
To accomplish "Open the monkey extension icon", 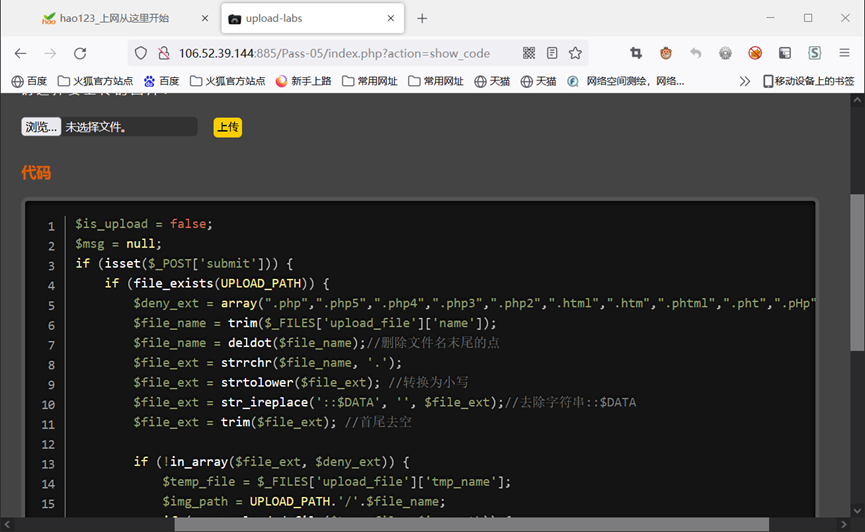I will (666, 53).
